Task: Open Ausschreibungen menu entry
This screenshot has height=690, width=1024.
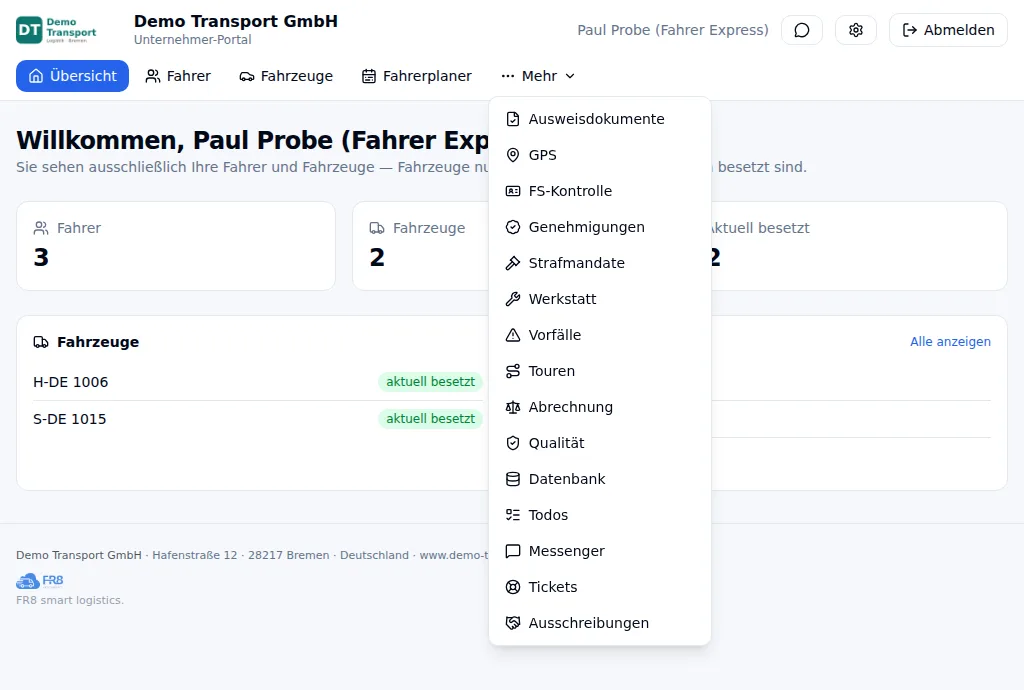Action: (600, 622)
